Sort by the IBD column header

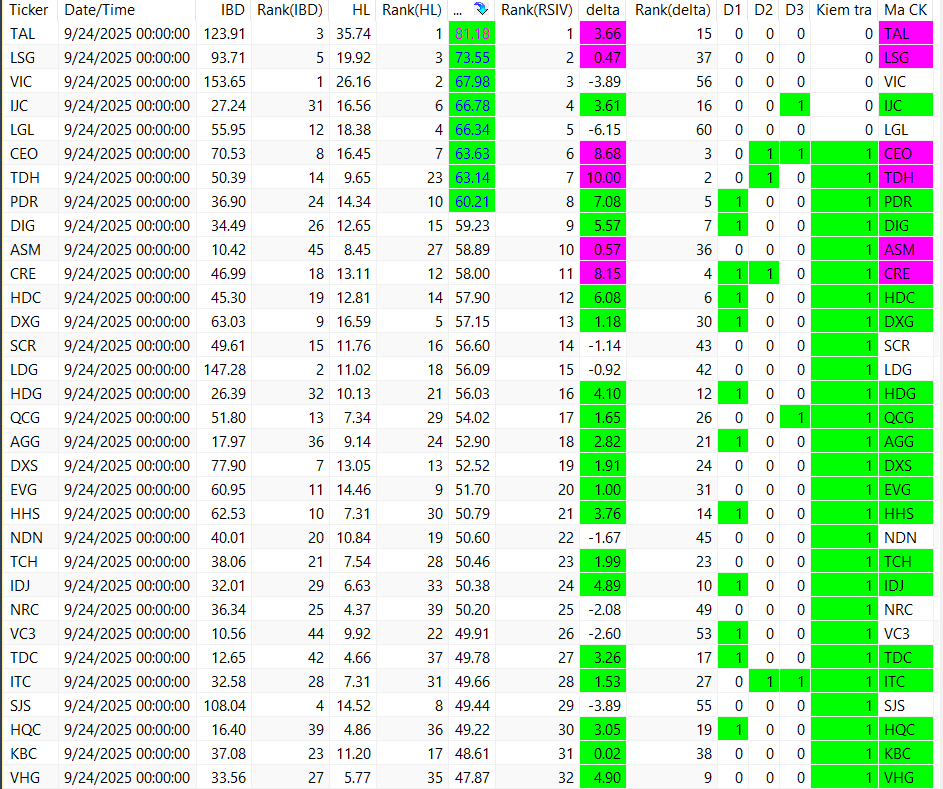(x=233, y=10)
